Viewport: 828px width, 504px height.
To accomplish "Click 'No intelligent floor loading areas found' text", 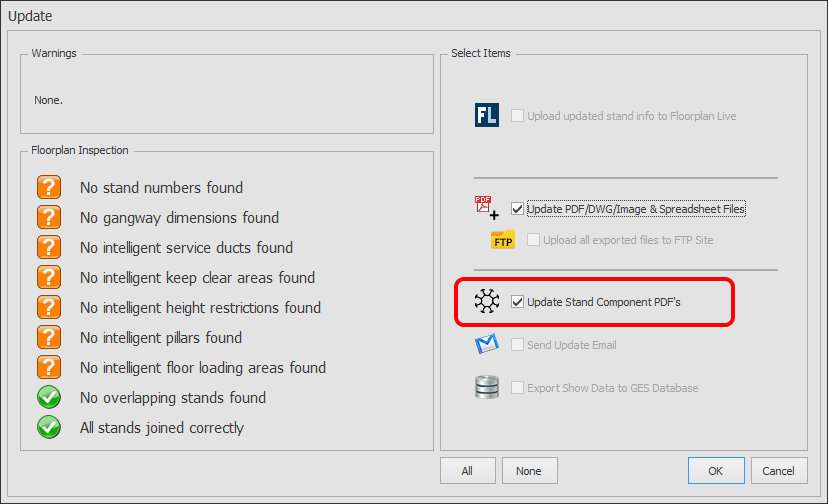I will pos(203,368).
